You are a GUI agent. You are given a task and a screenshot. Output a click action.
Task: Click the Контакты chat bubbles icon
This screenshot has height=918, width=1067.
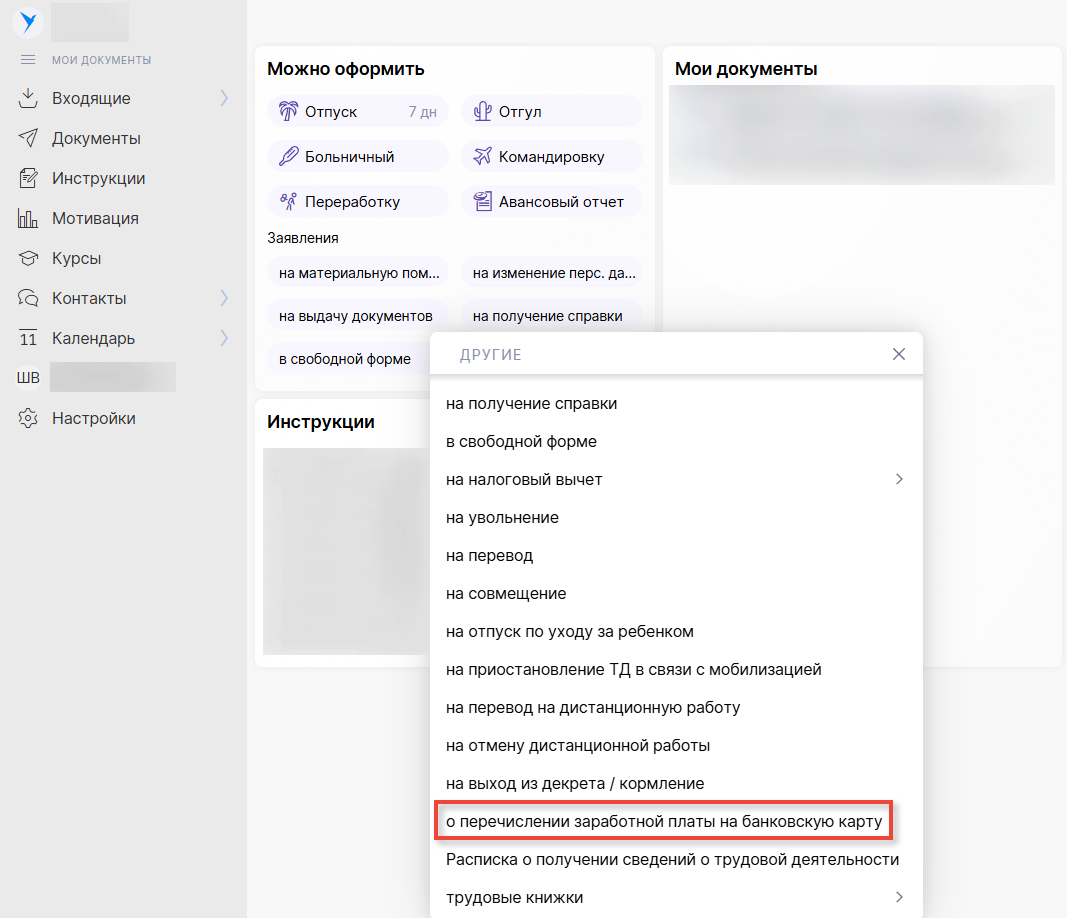(28, 298)
